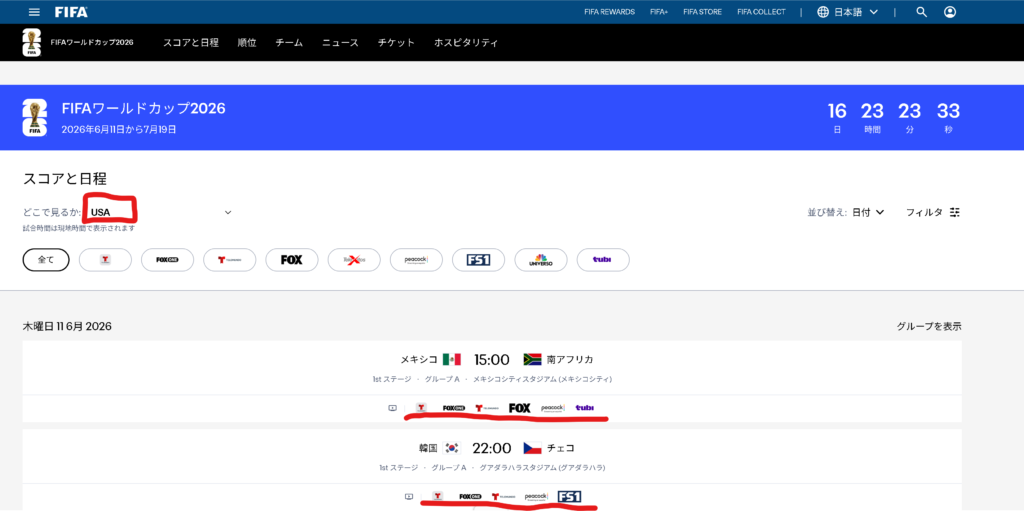Click Czech flag in the 22:00 match
Image resolution: width=1024 pixels, height=511 pixels.
(x=532, y=448)
